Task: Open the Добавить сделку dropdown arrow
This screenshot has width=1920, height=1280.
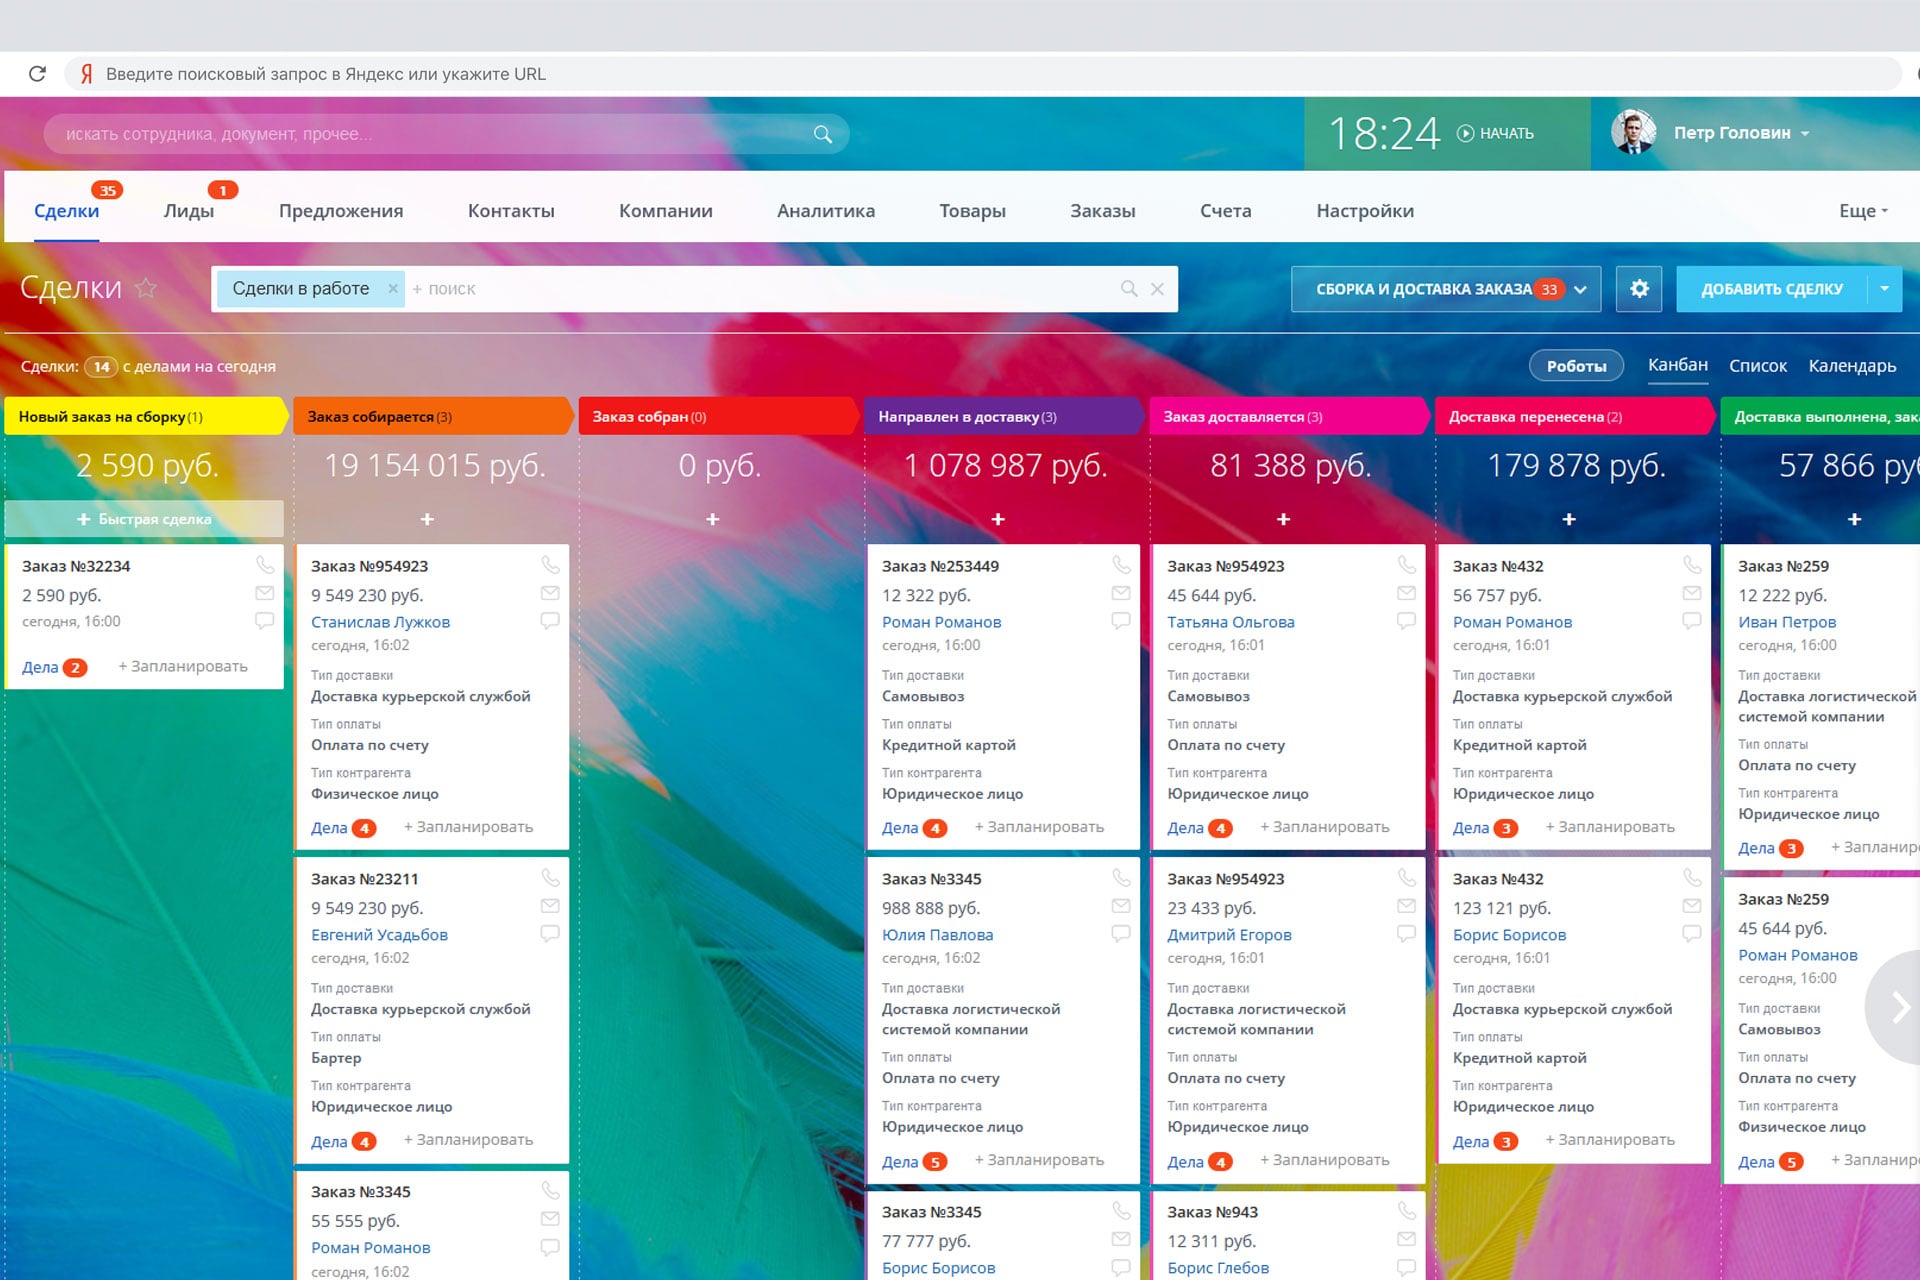Action: tap(1884, 289)
